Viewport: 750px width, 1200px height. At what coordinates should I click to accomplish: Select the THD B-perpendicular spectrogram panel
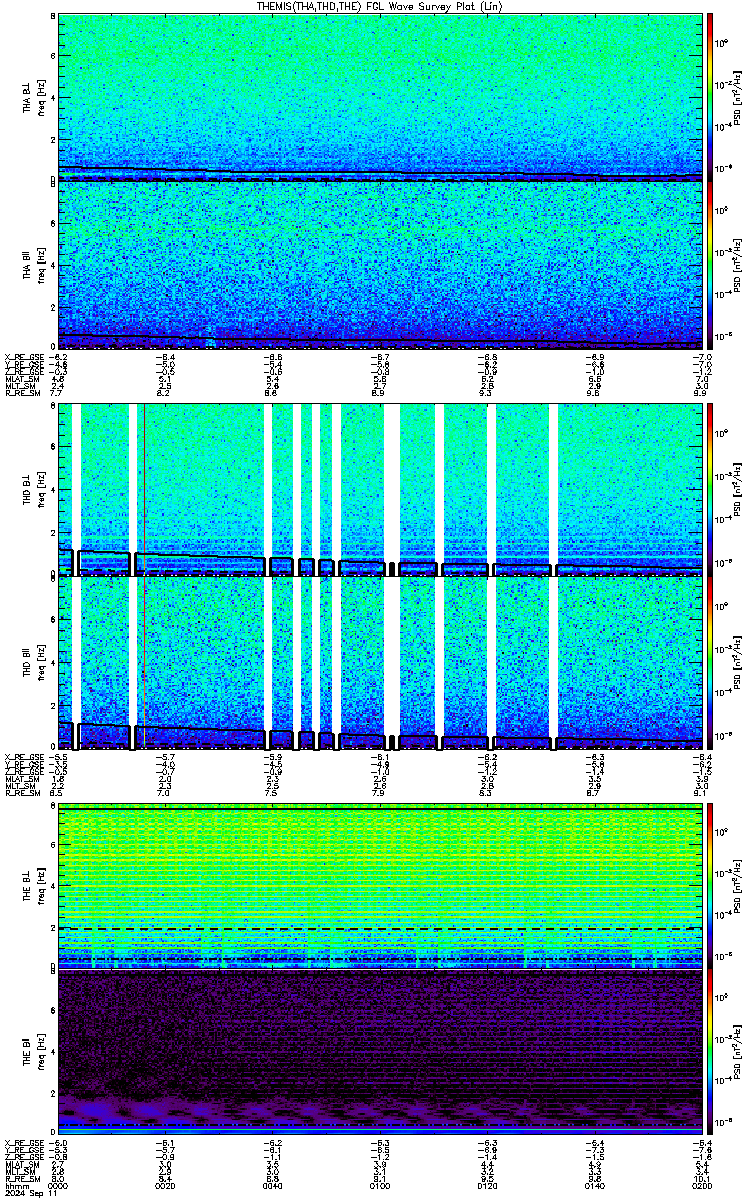(380, 488)
